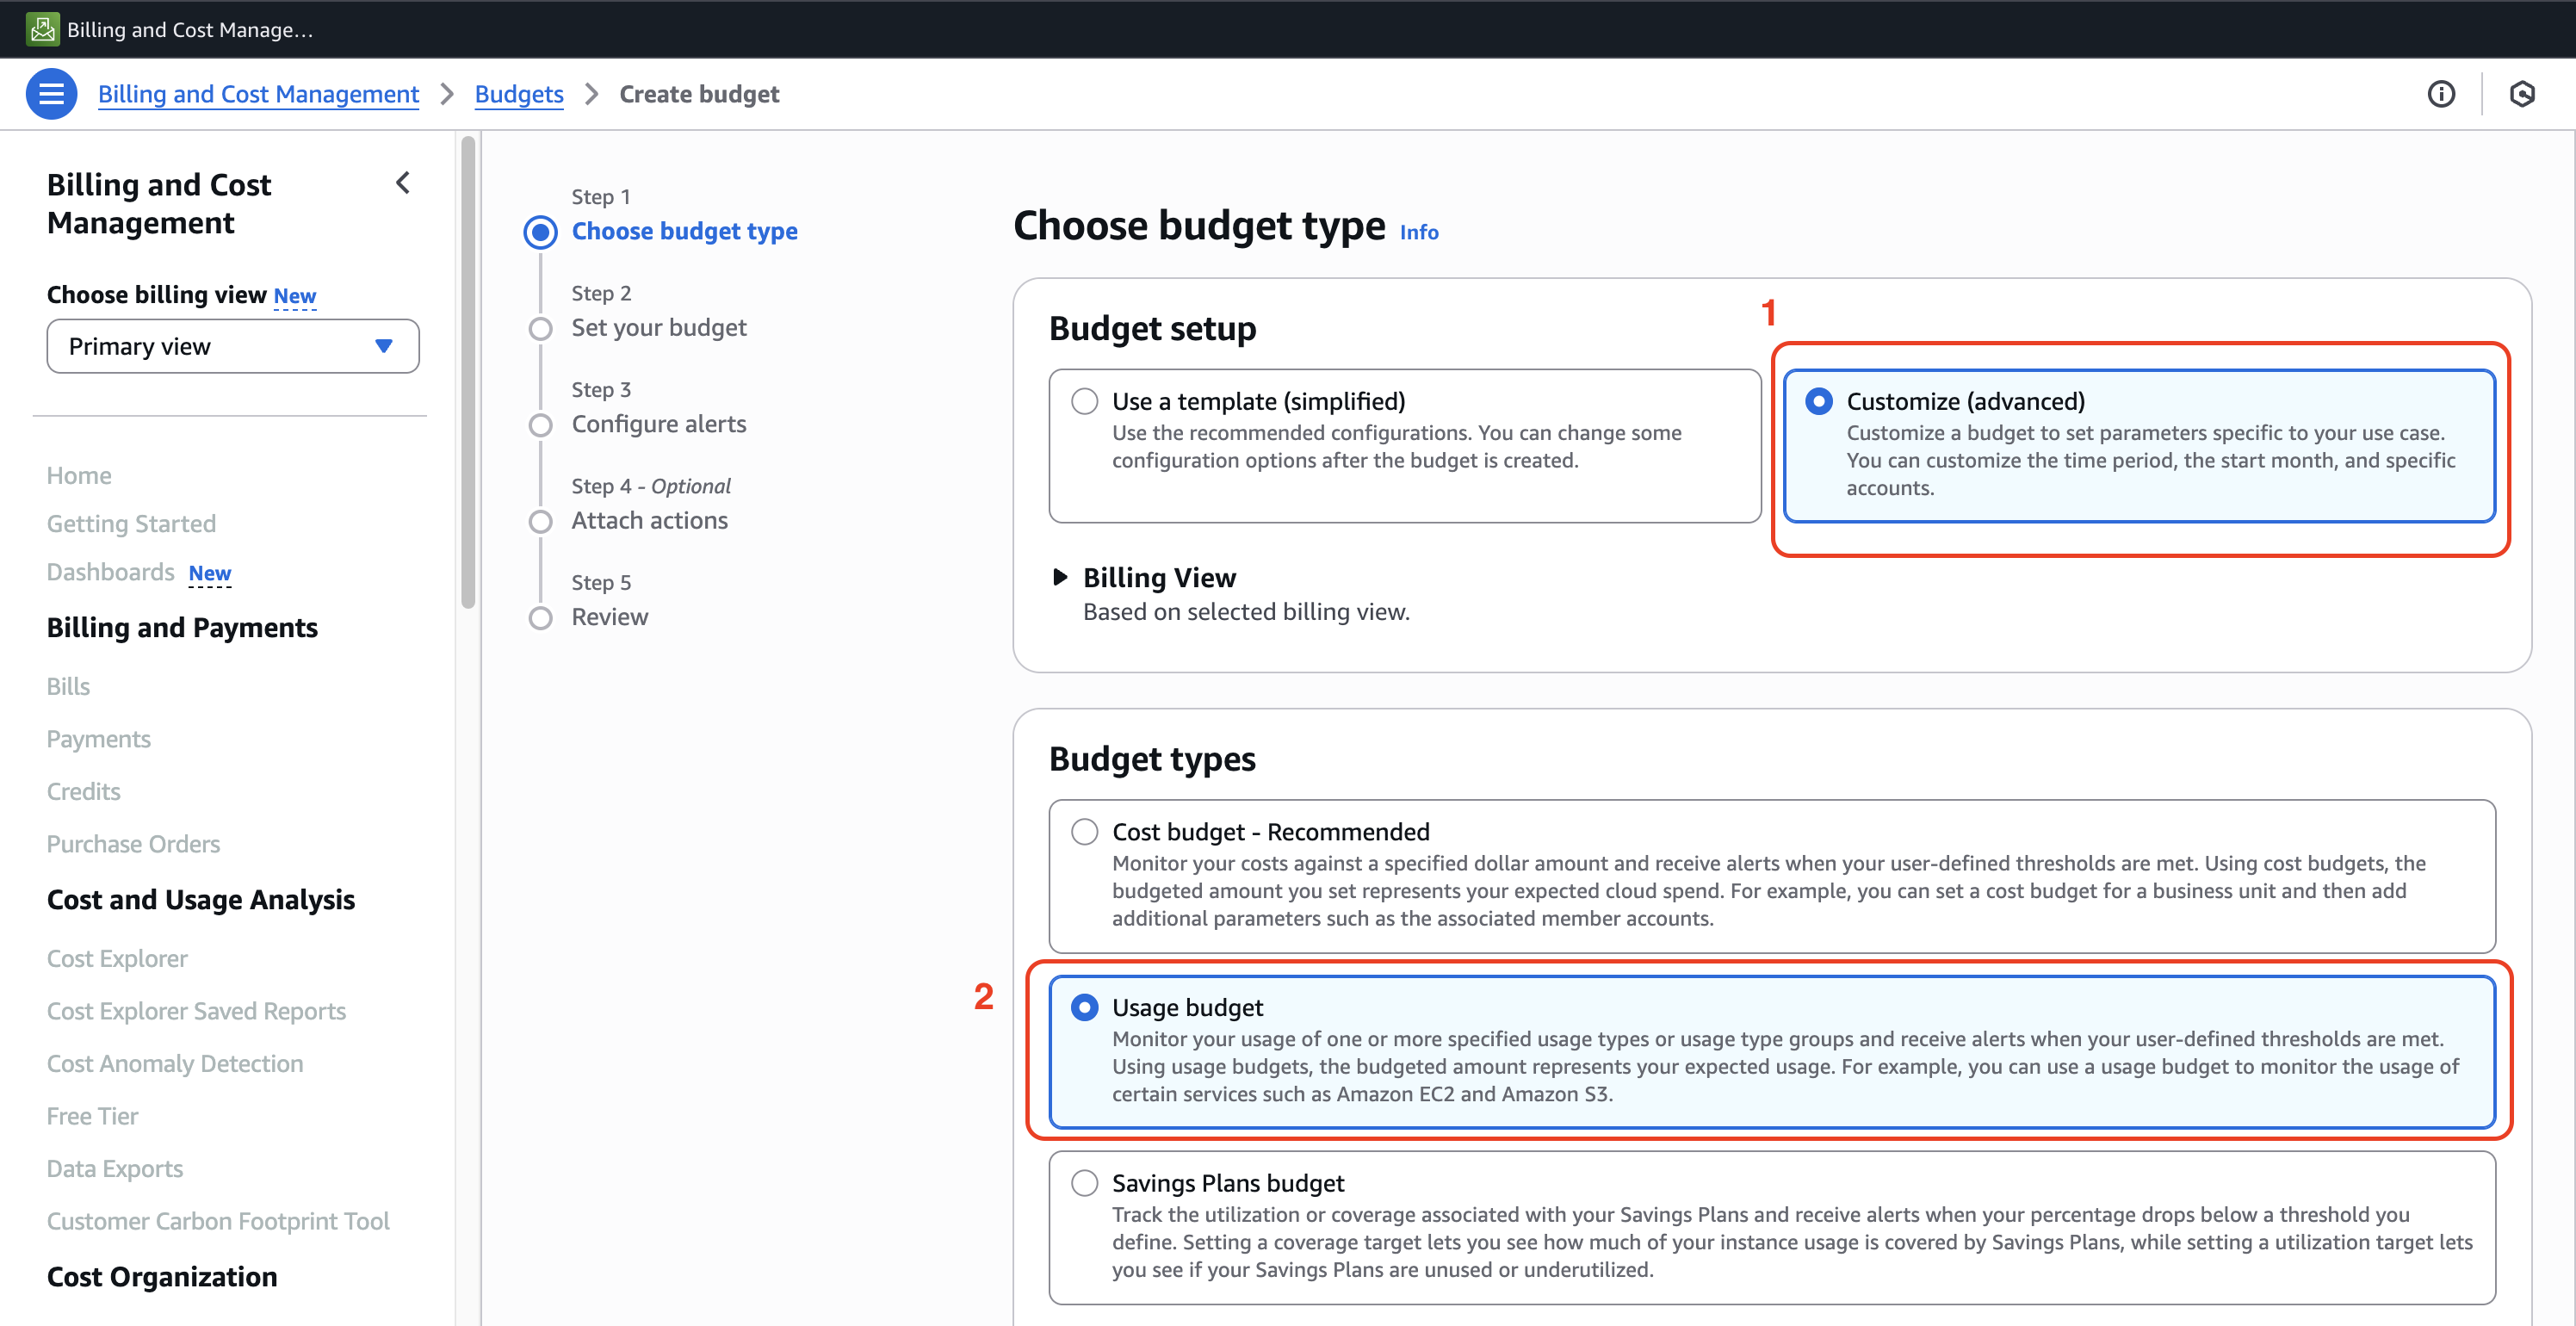The image size is (2576, 1326).
Task: Open Cost Explorer from the sidebar
Action: 117,958
